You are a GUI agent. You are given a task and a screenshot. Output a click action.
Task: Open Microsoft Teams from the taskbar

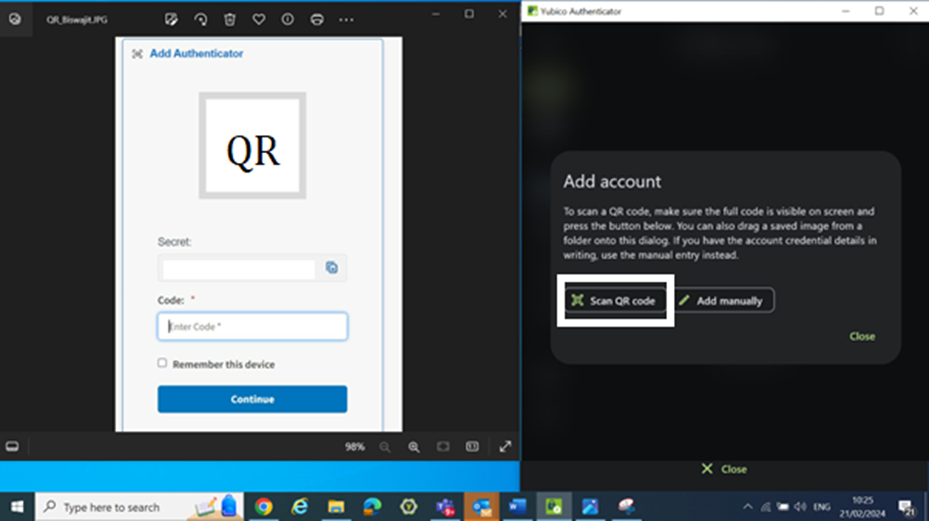[445, 507]
